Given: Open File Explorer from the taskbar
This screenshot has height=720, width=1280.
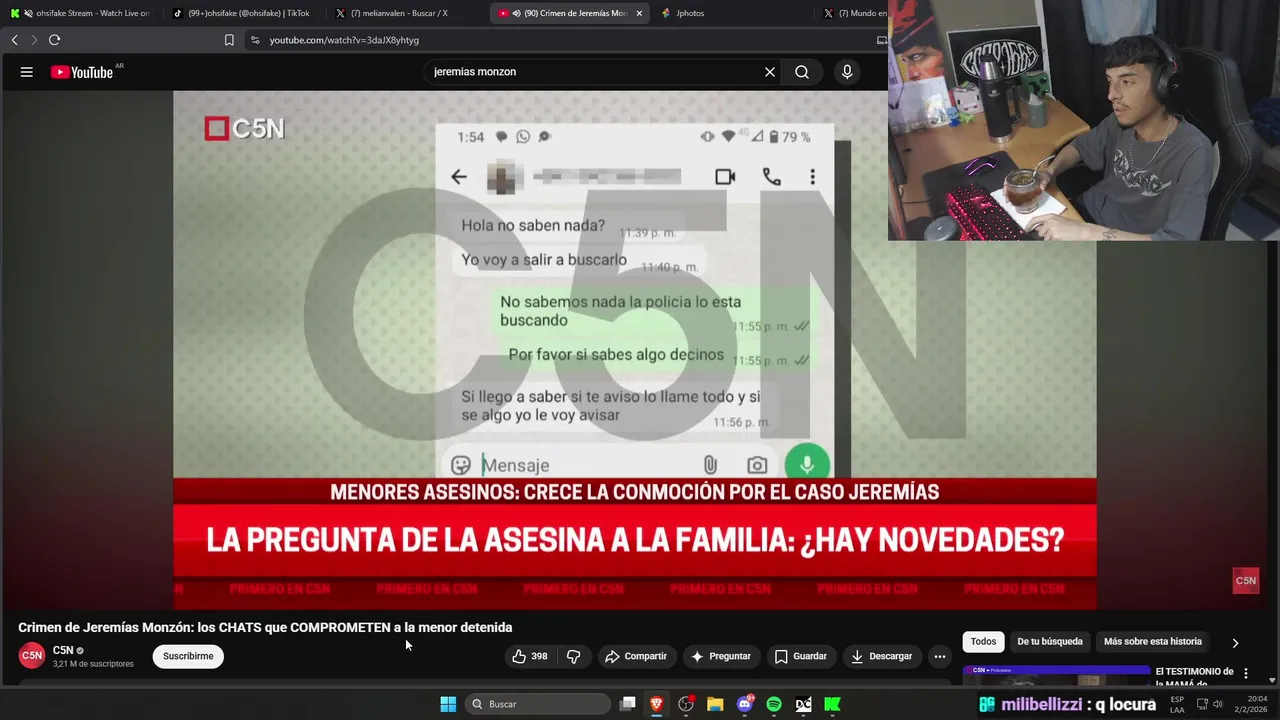Looking at the screenshot, I should coord(715,704).
